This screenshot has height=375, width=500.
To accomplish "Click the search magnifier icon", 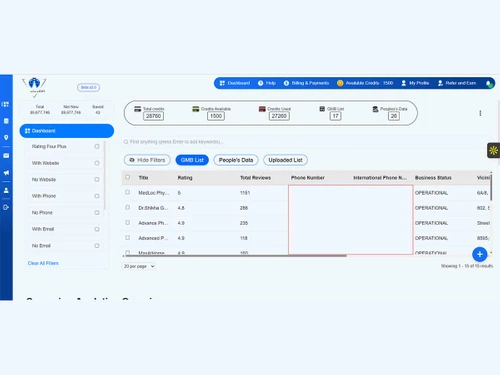I will (126, 142).
